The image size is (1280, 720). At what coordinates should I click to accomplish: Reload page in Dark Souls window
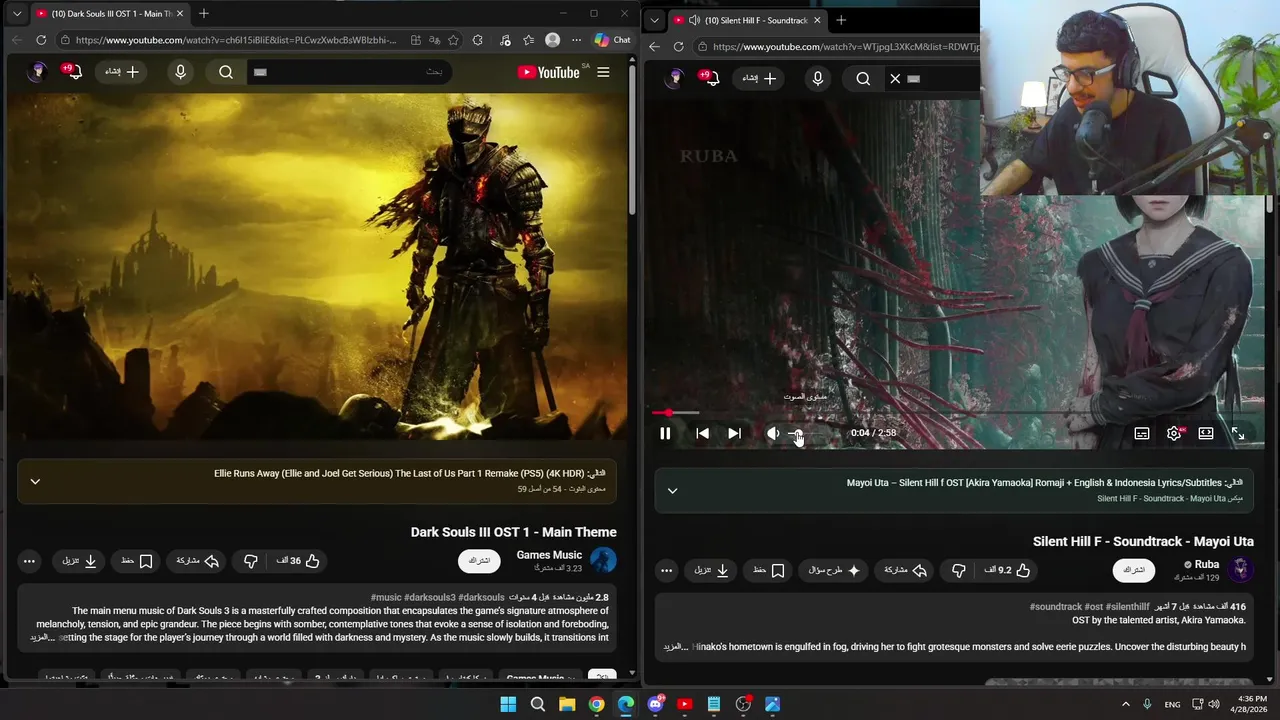(x=41, y=40)
